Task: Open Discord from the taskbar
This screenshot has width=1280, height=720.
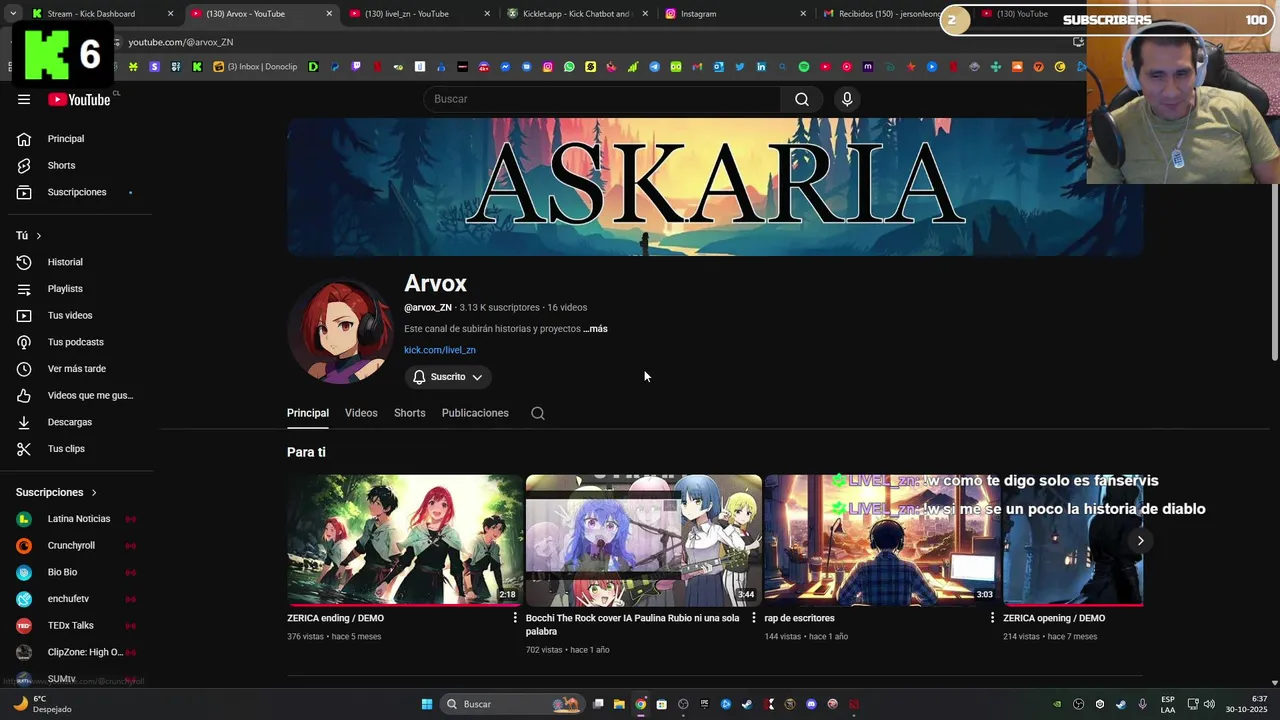Action: pos(811,704)
